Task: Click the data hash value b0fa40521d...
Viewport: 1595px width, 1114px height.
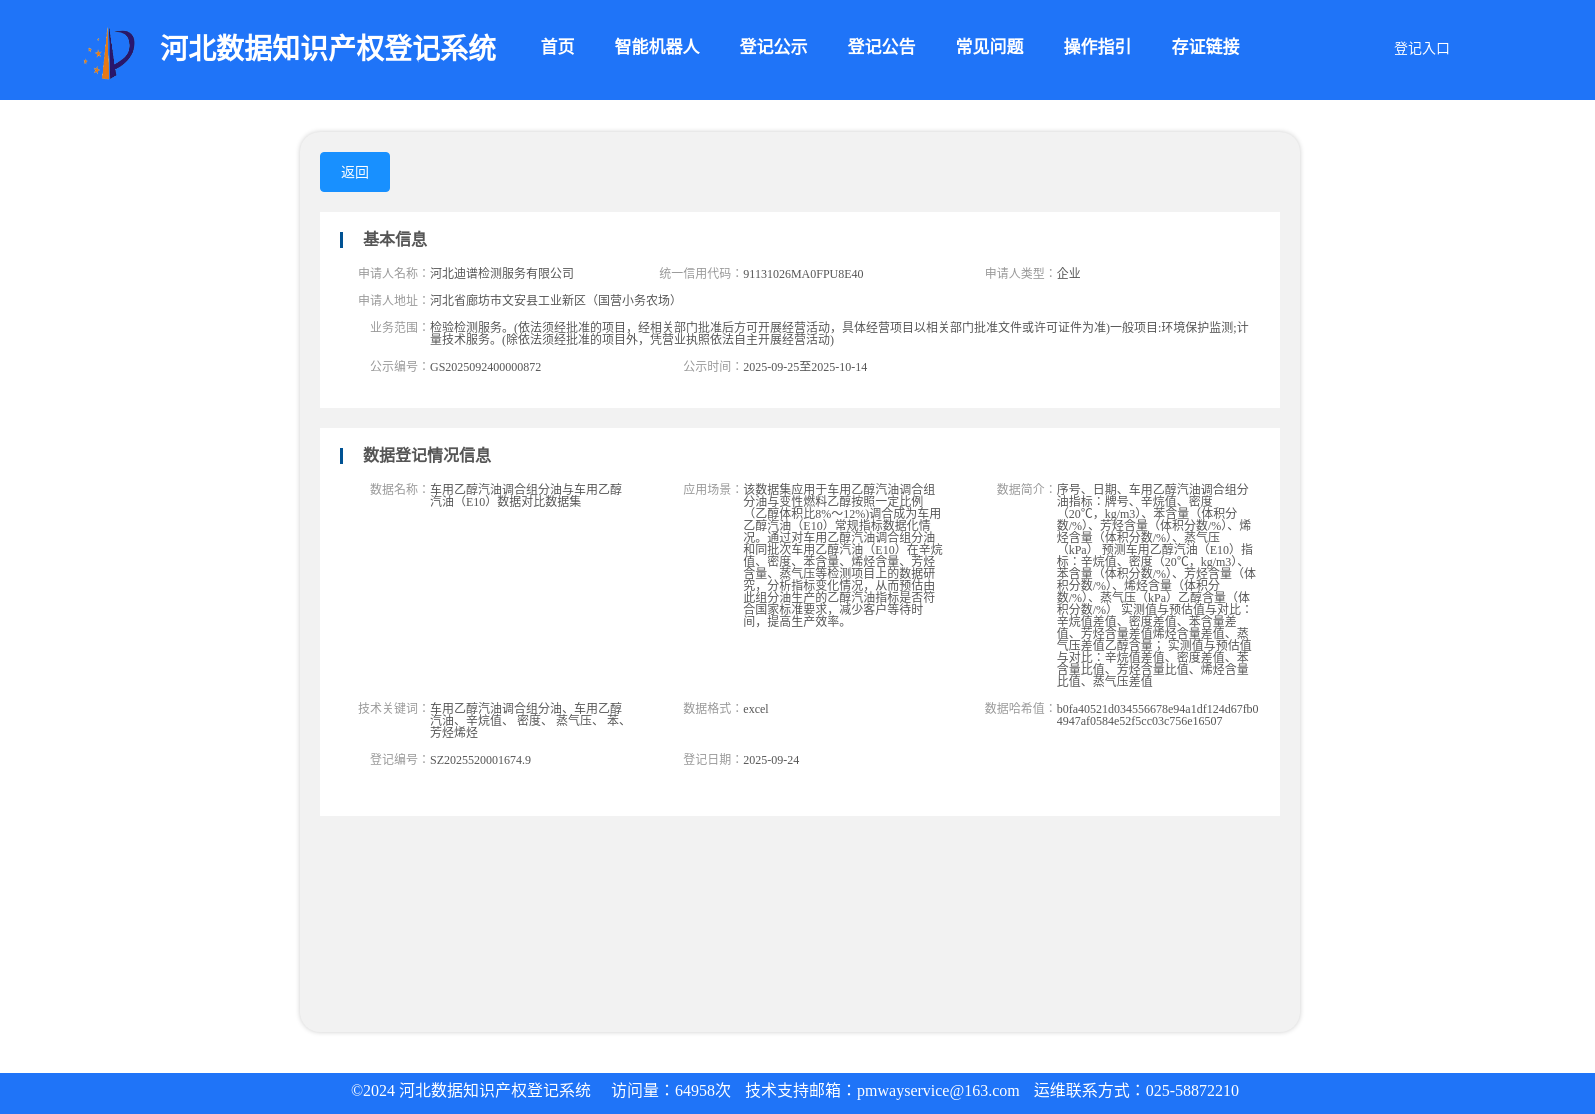Action: 1157,715
